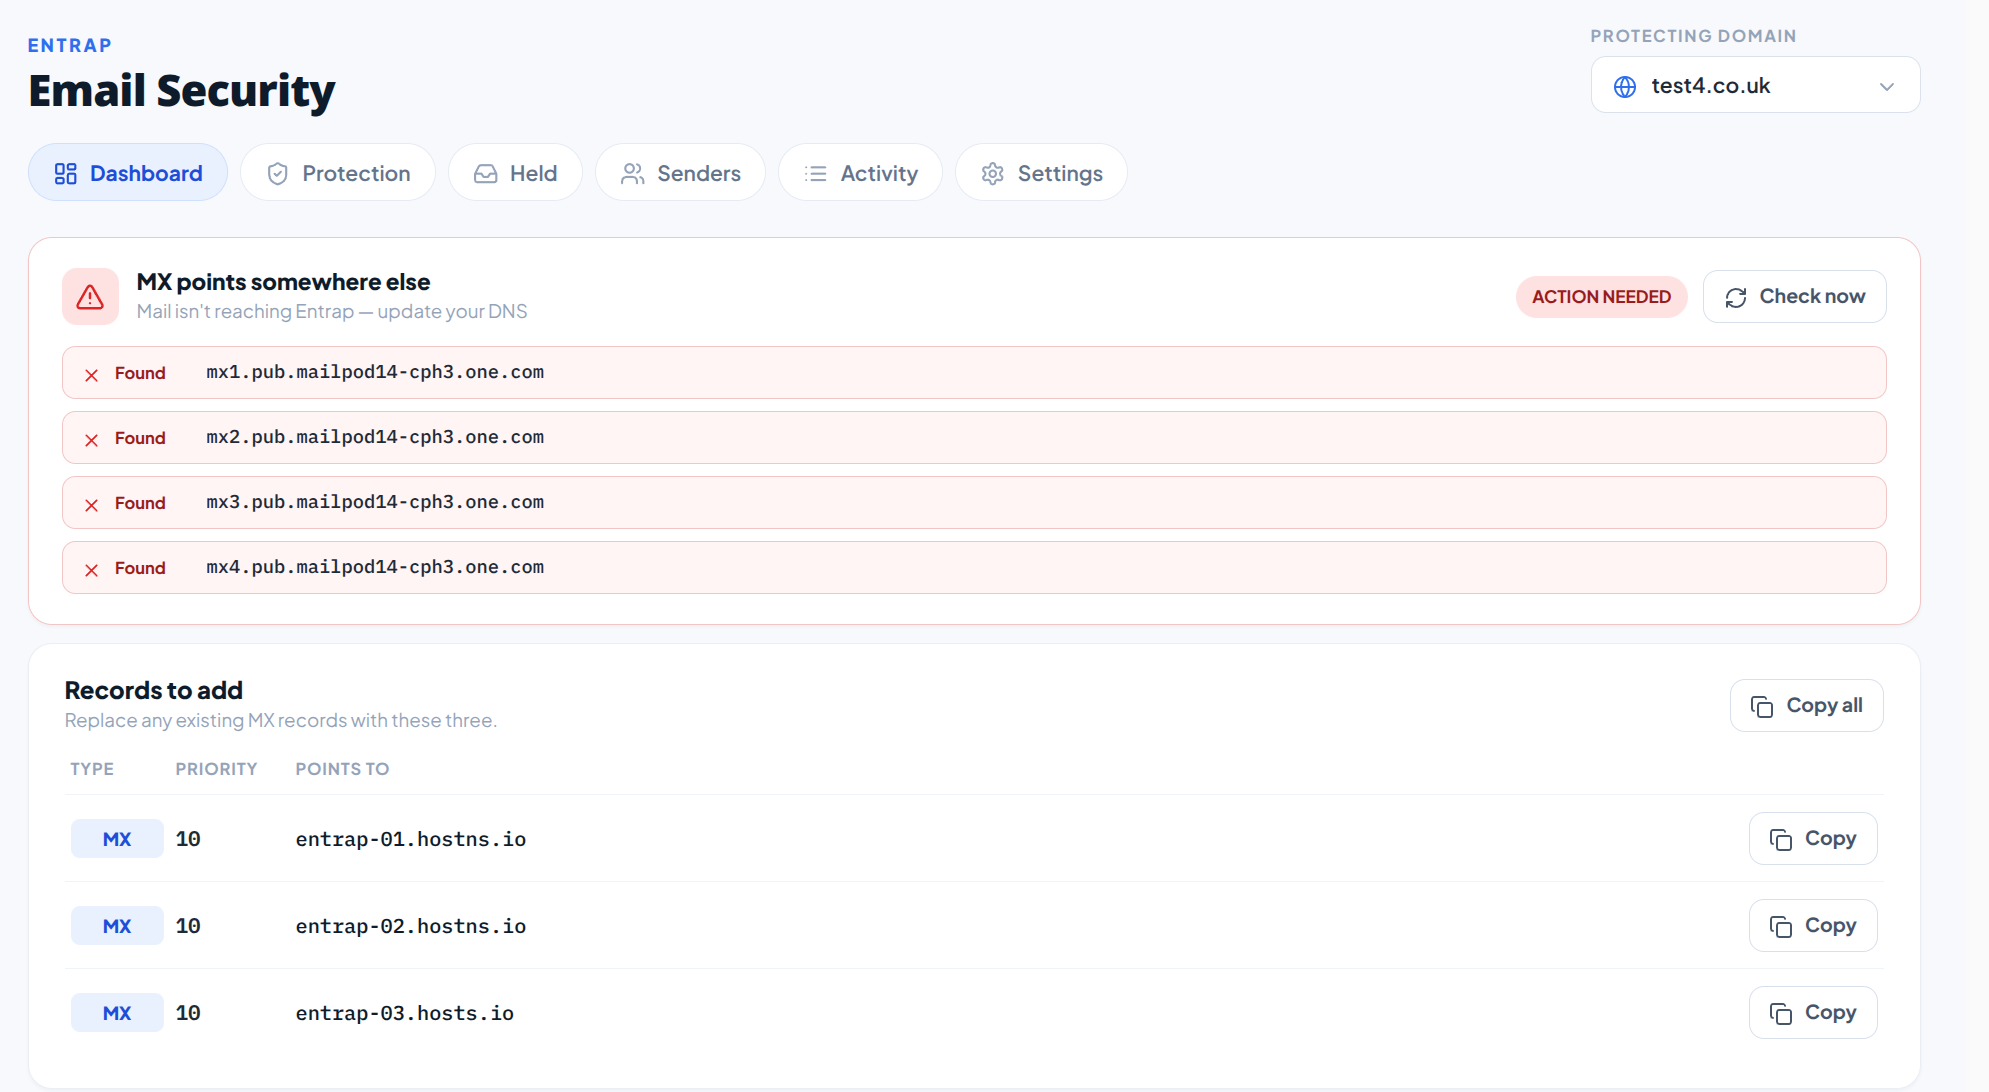This screenshot has width=1989, height=1092.
Task: Click priority 10 in entrap-03 row
Action: click(188, 1013)
